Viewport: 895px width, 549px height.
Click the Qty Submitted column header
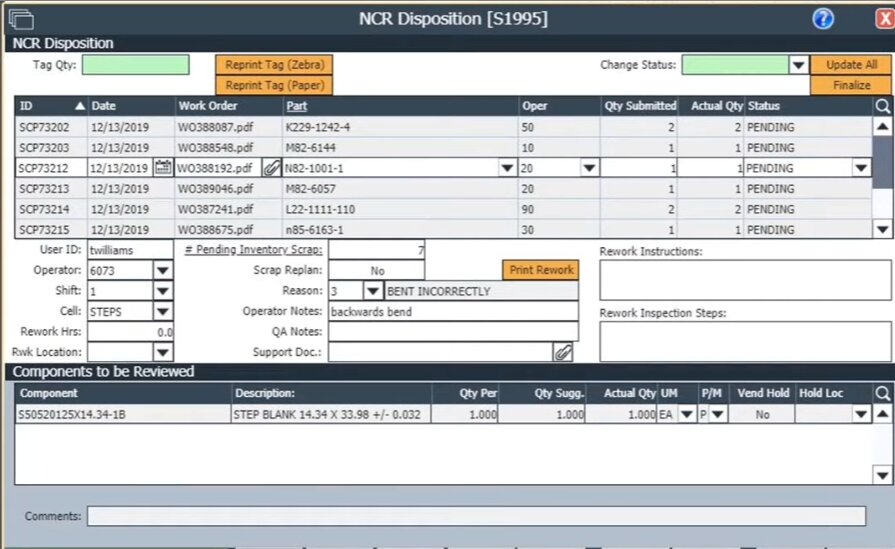click(640, 106)
